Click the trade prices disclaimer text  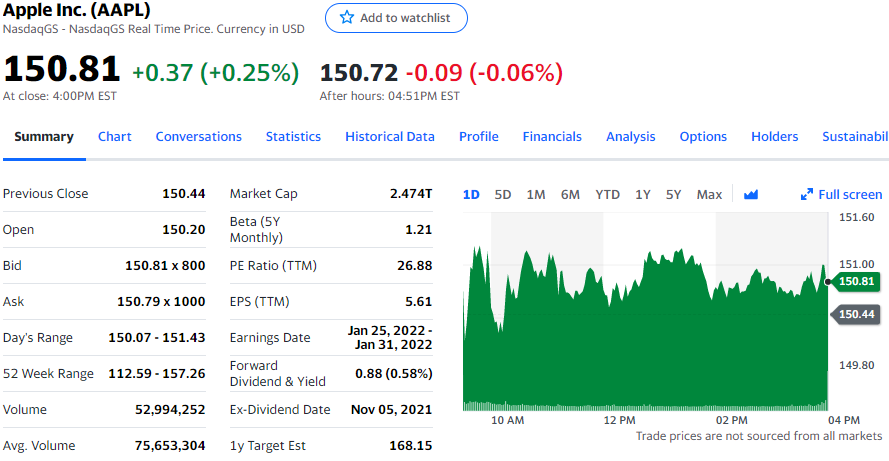pyautogui.click(x=759, y=436)
